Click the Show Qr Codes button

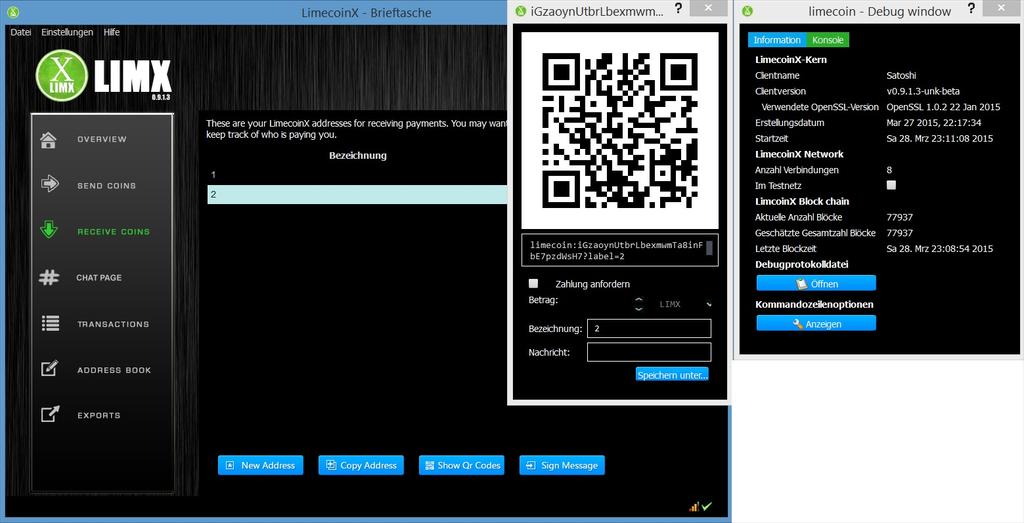[x=462, y=466]
